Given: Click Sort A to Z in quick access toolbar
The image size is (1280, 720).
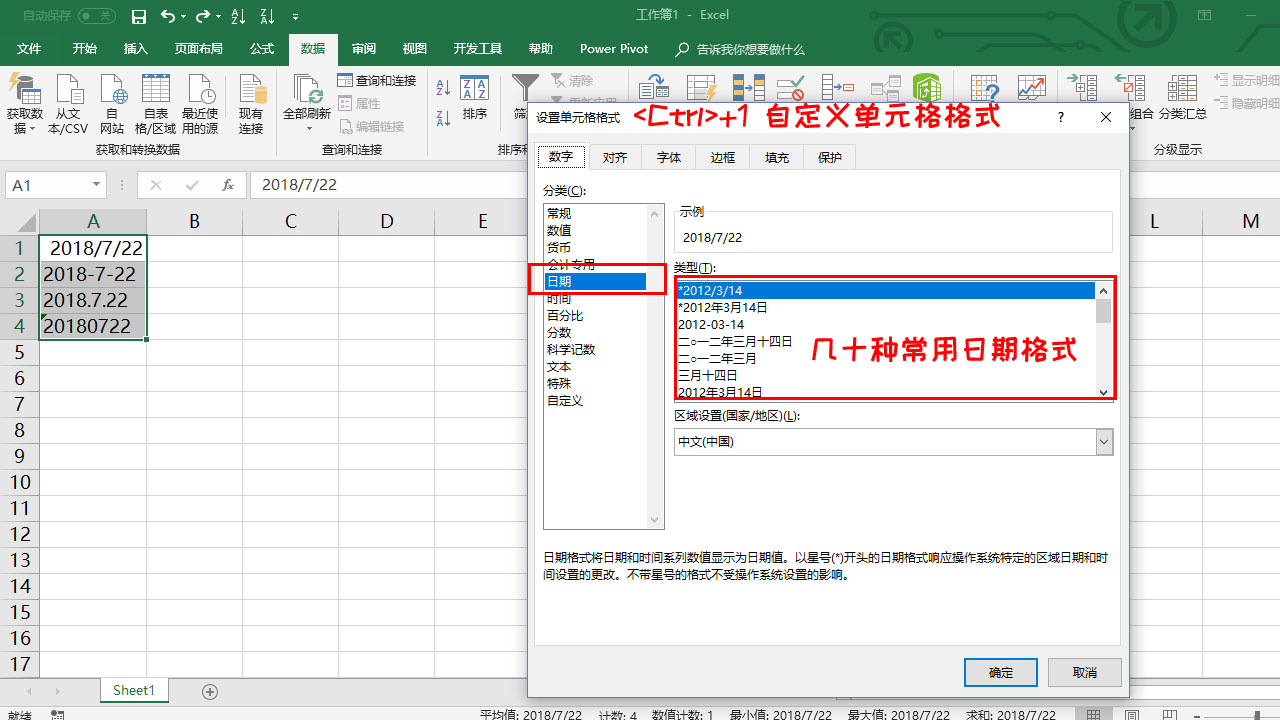Looking at the screenshot, I should 238,16.
